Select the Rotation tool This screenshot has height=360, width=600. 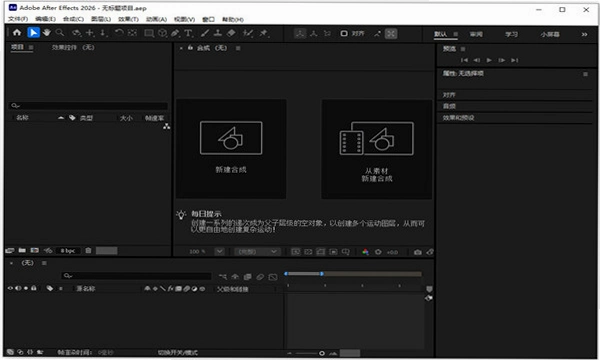tap(119, 33)
